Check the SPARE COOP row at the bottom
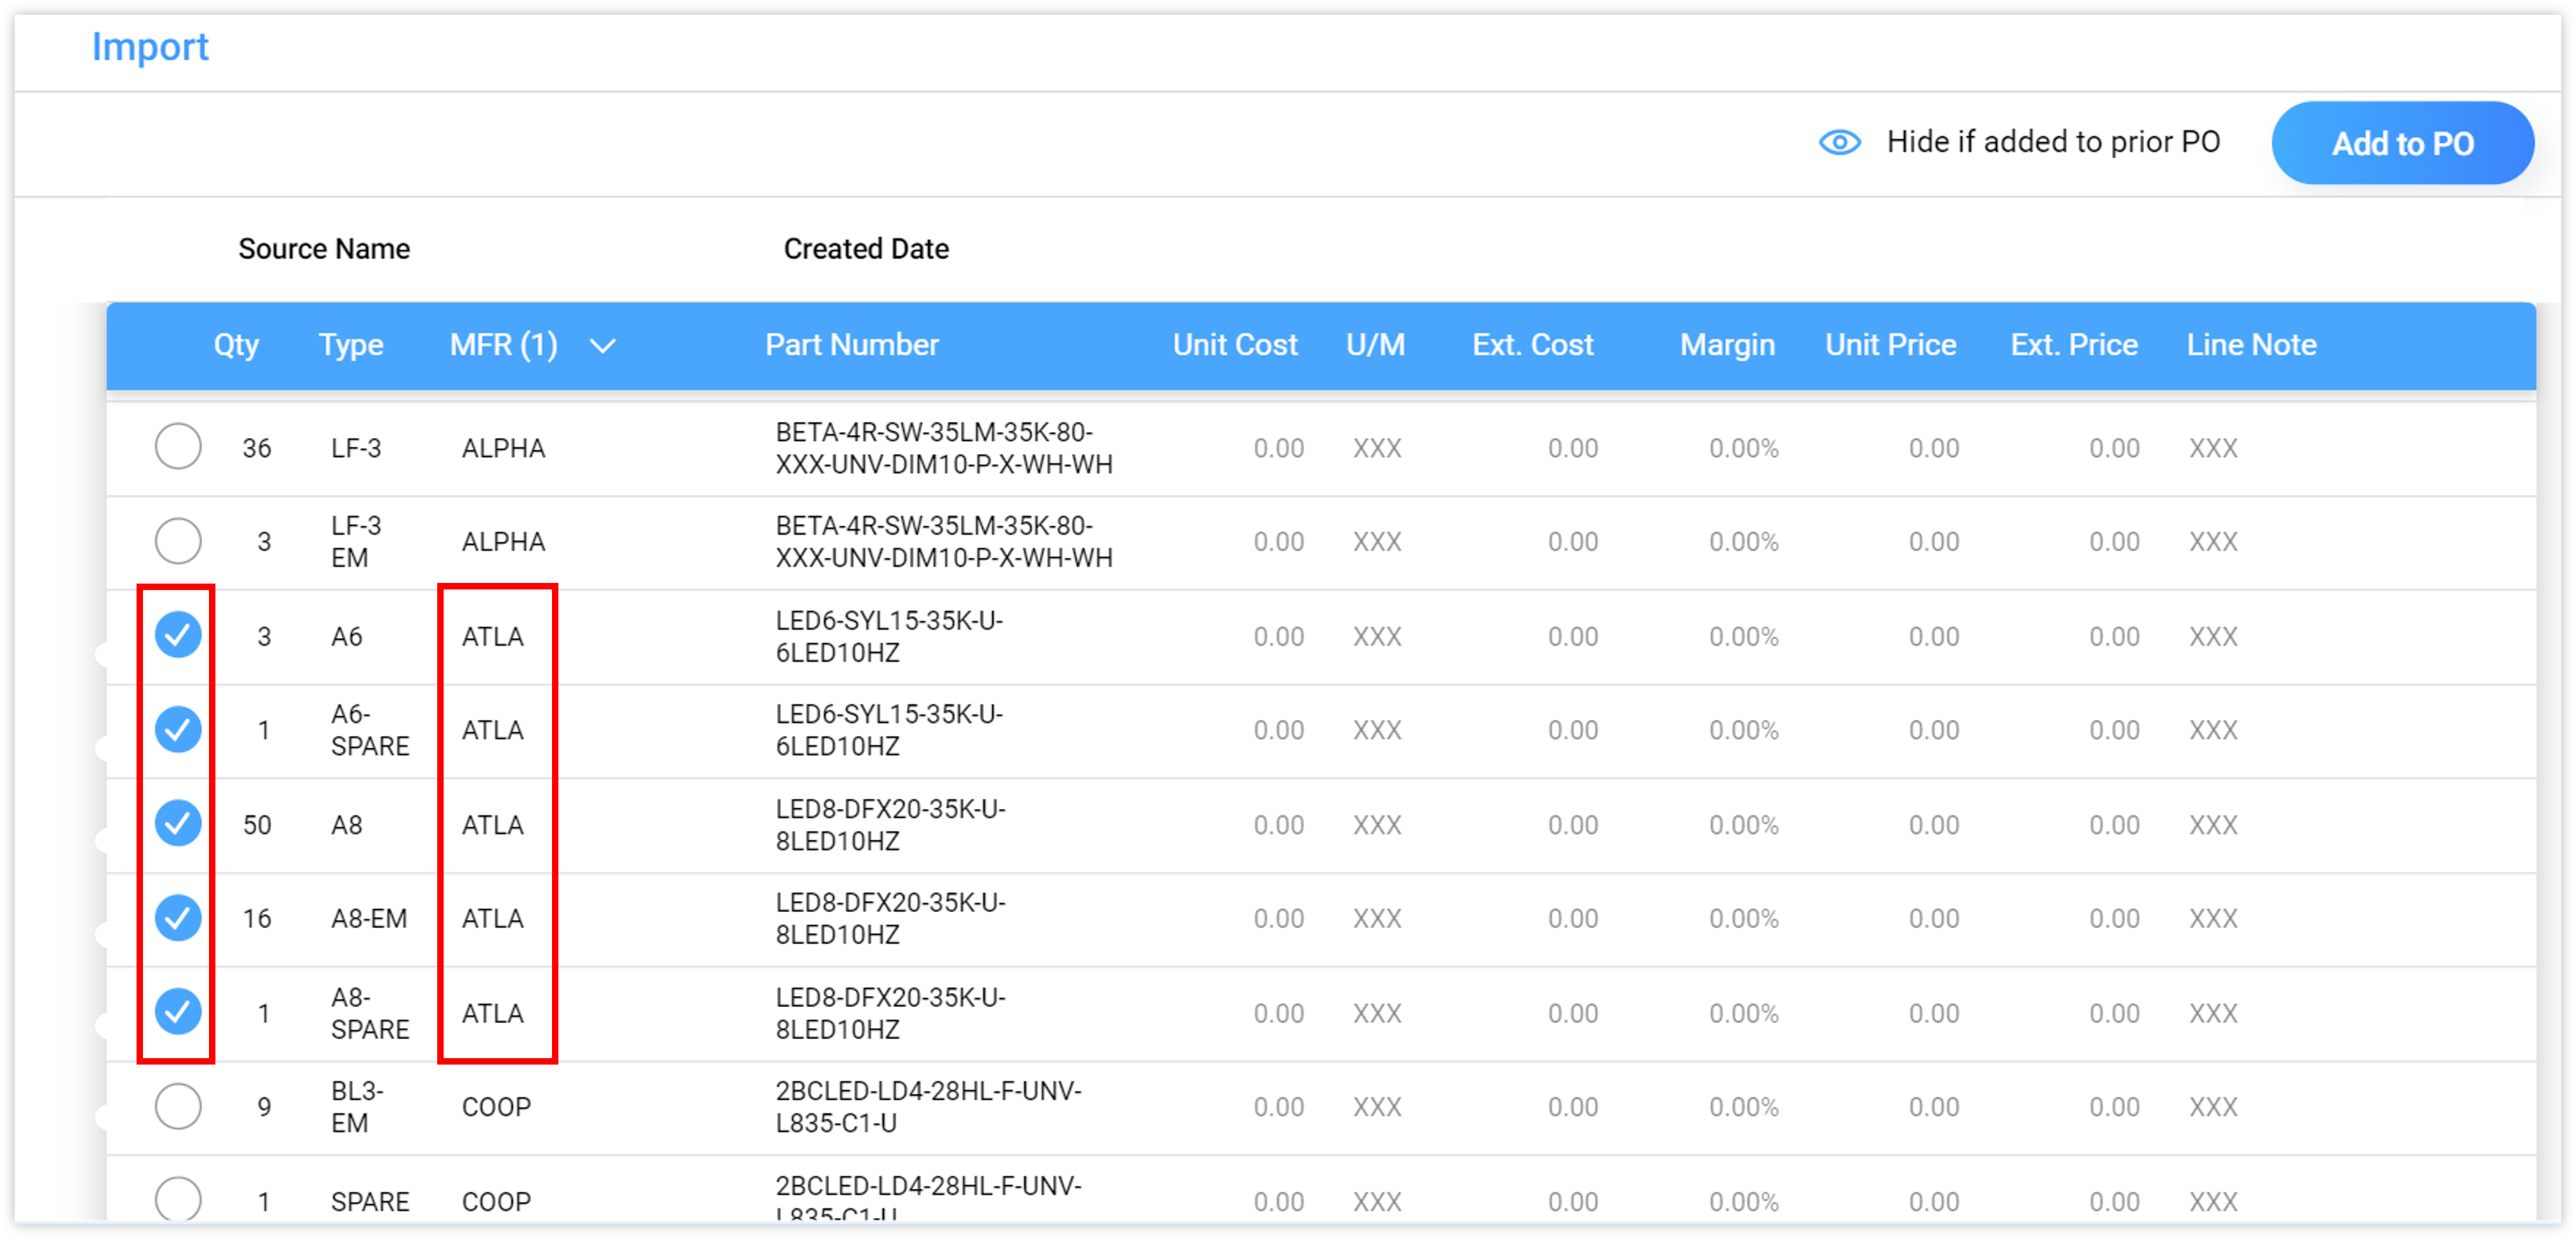Viewport: 2576px width, 1239px height. point(178,1200)
